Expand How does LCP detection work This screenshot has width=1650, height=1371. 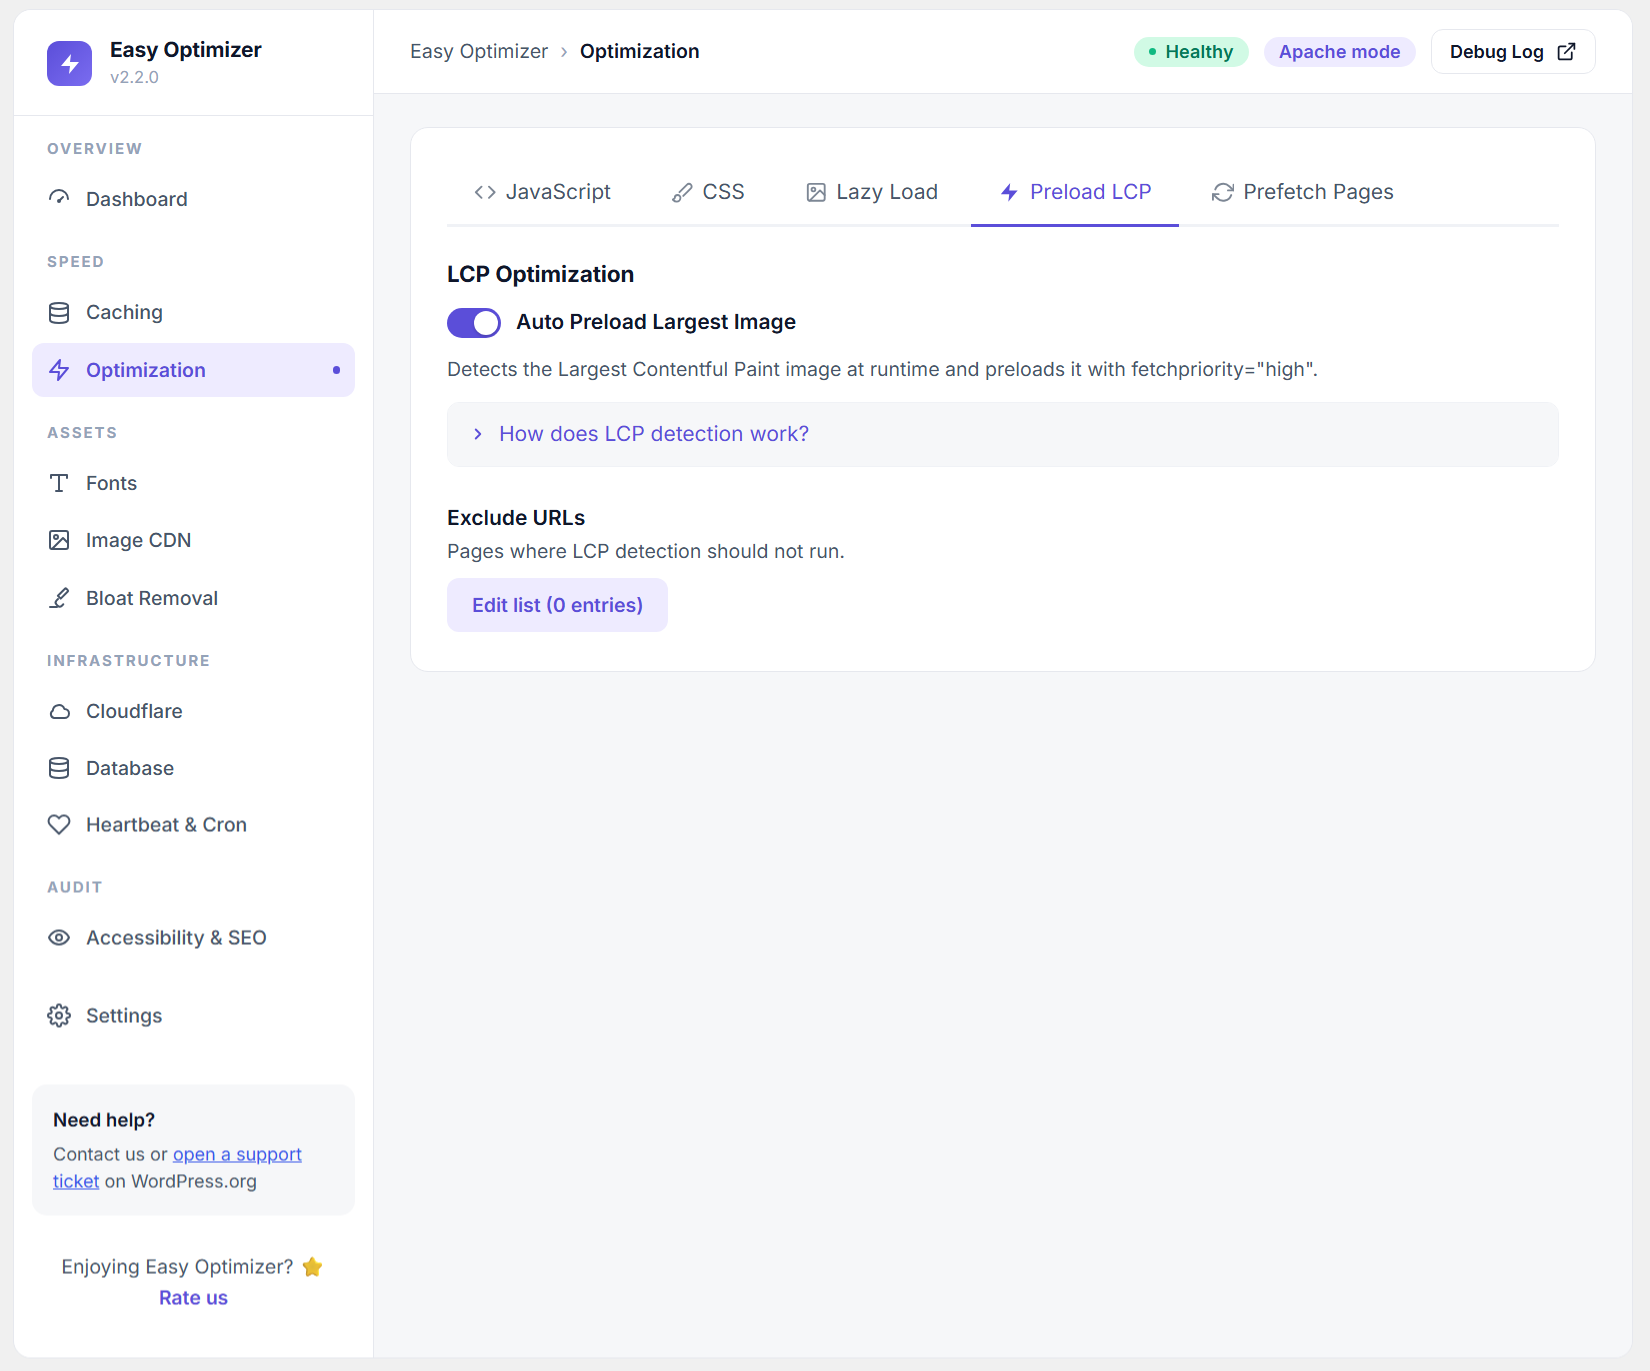(x=1002, y=434)
